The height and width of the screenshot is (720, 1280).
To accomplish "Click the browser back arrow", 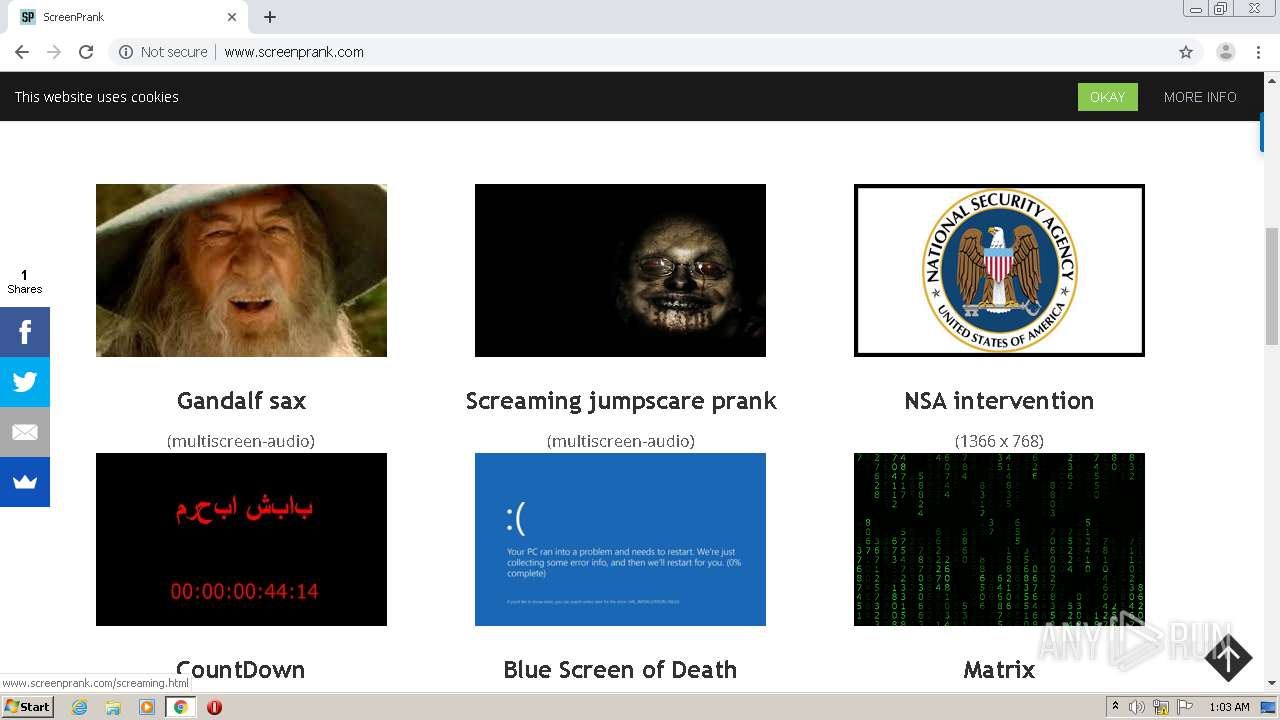I will point(22,52).
